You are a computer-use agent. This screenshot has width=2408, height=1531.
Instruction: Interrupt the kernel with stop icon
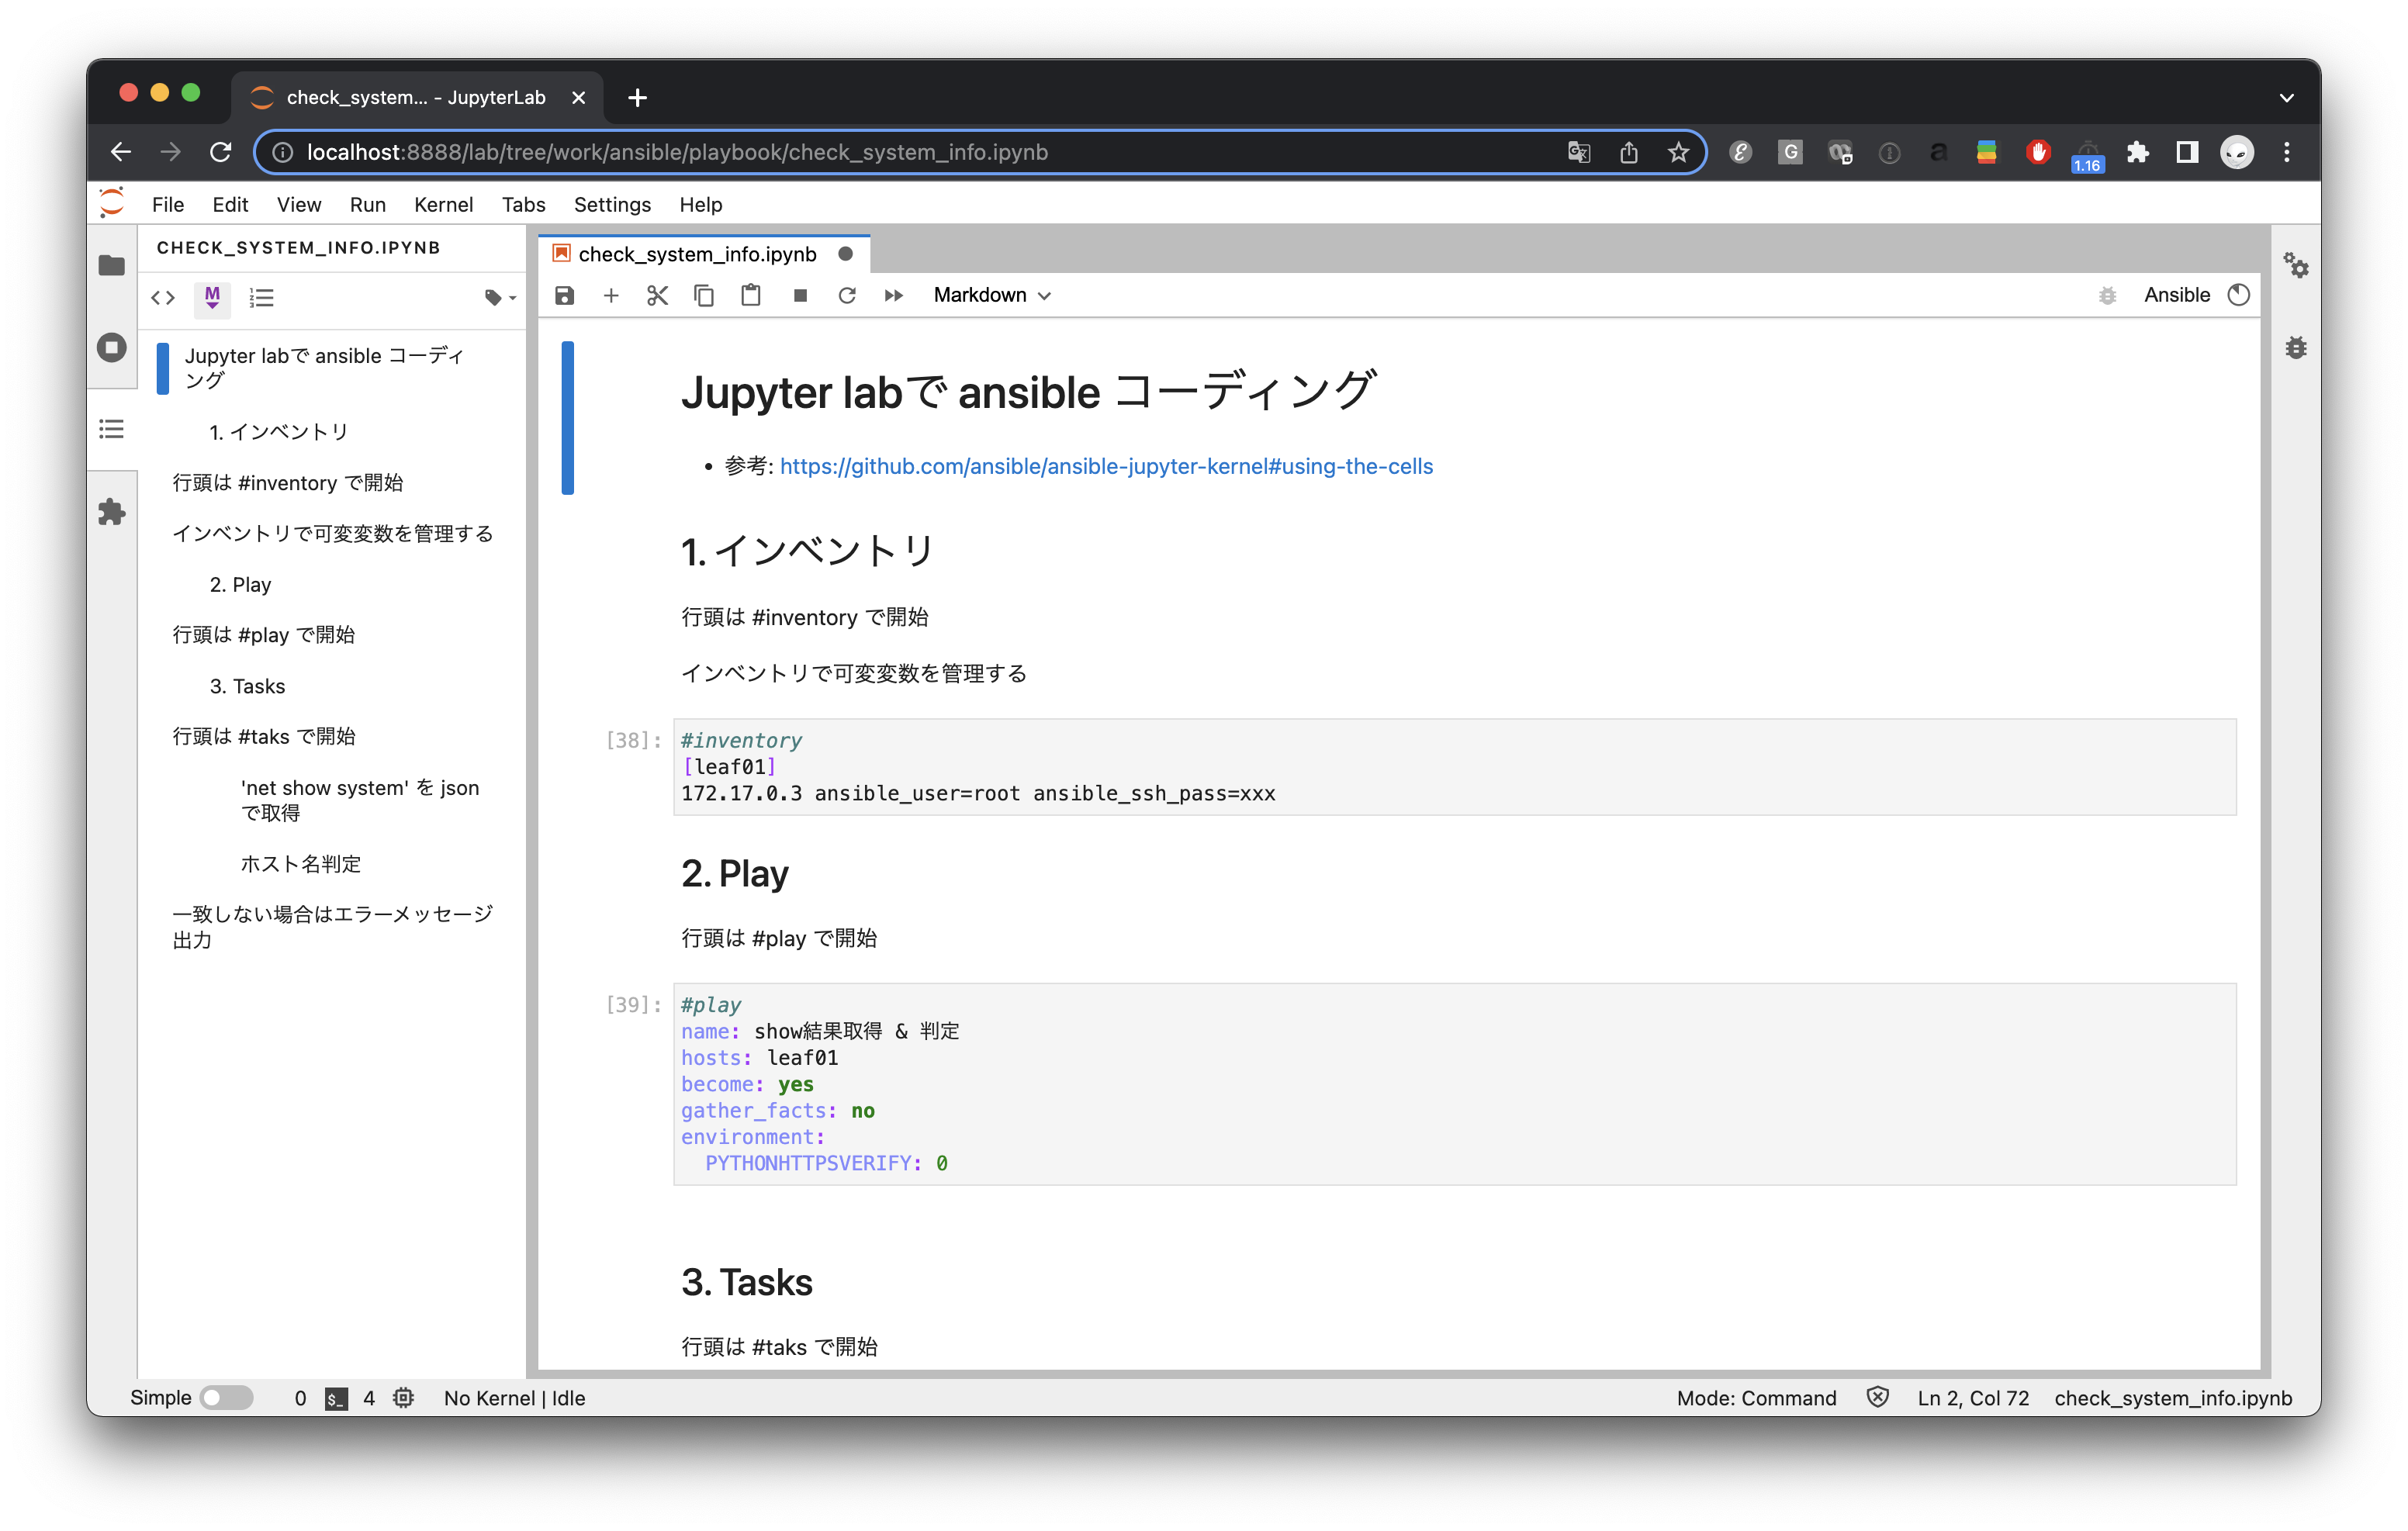[799, 295]
